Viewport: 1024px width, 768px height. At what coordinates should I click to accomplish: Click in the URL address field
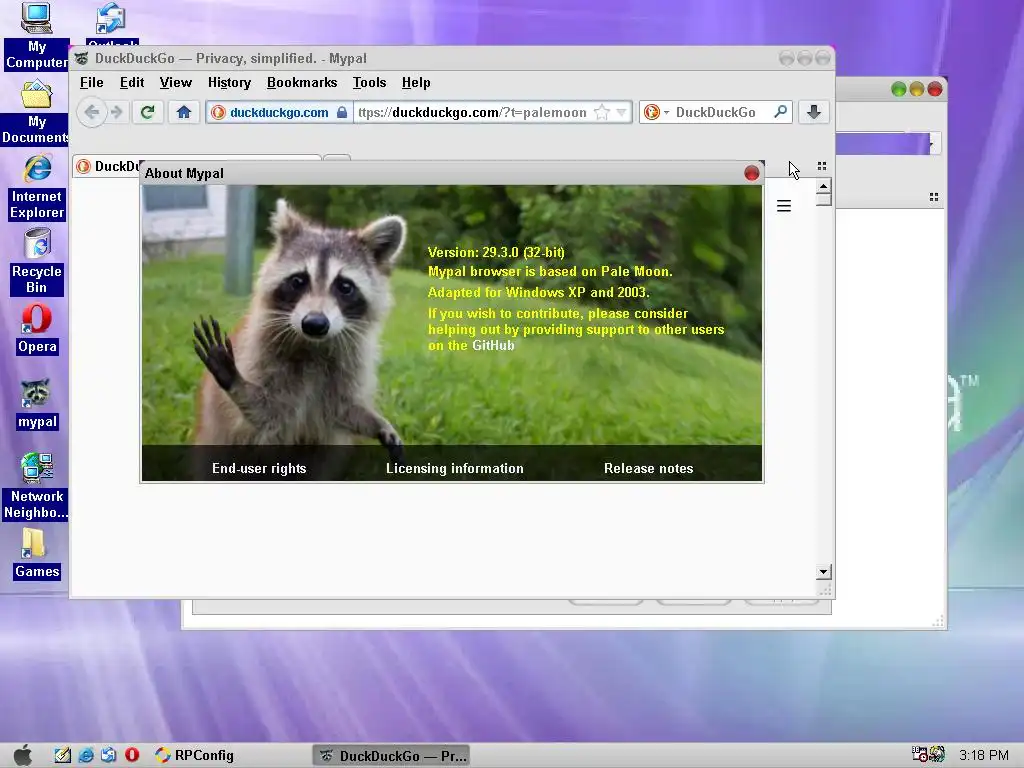473,112
